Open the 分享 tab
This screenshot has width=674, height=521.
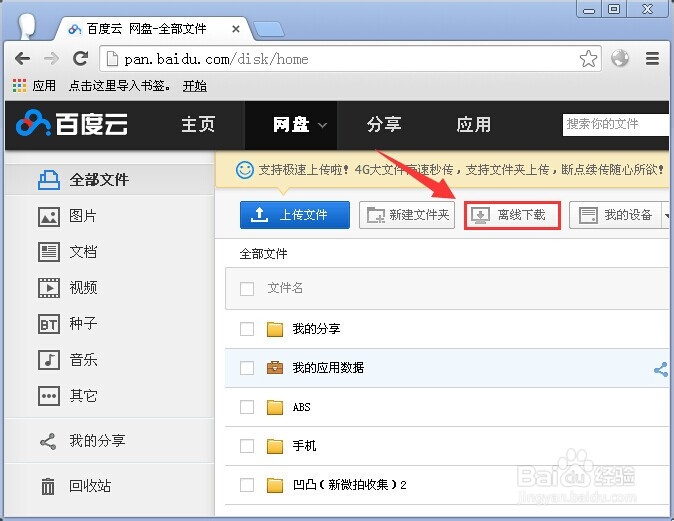tap(384, 125)
